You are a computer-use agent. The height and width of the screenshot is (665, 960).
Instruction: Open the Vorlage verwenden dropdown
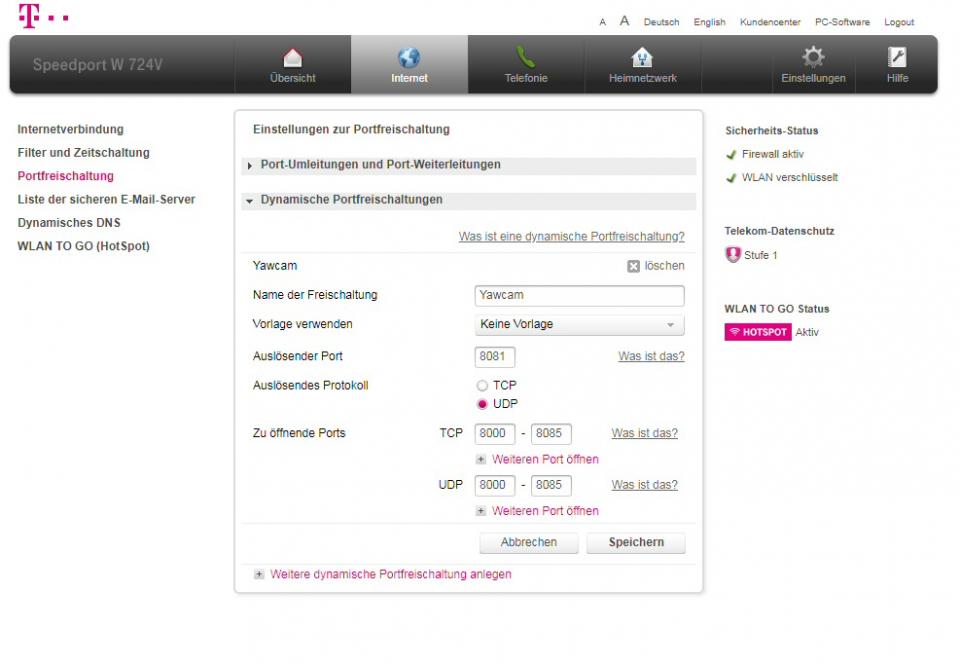pyautogui.click(x=579, y=325)
